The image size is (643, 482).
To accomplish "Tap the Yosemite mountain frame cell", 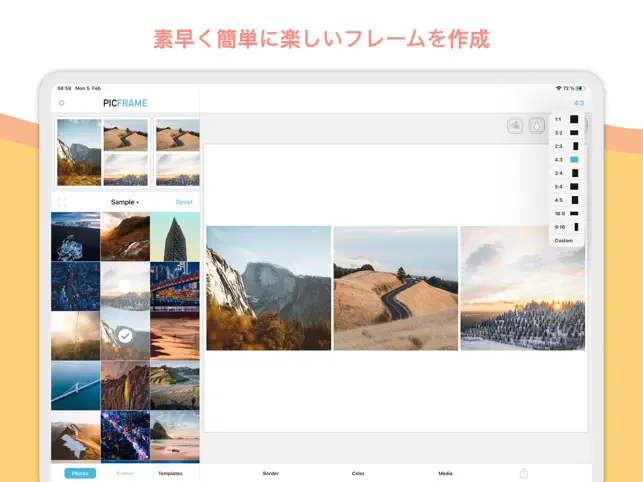I will pos(269,288).
